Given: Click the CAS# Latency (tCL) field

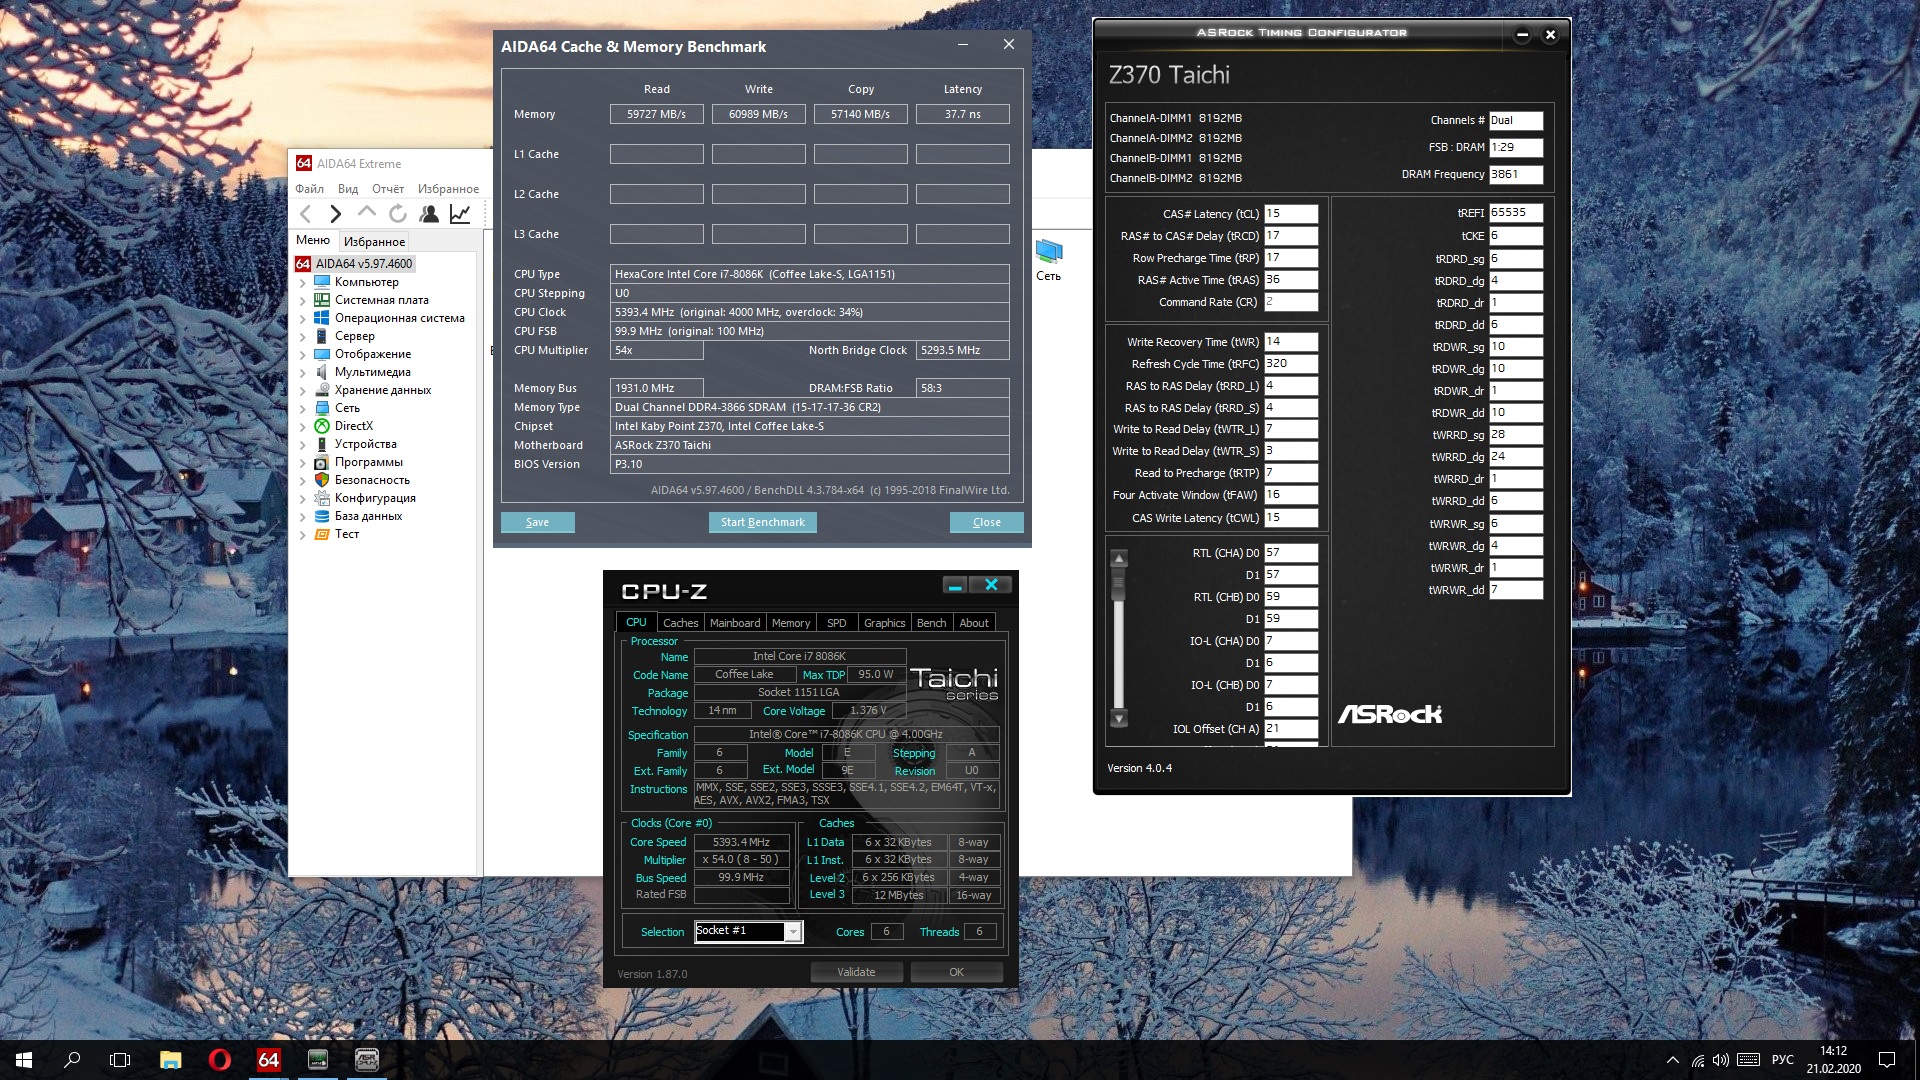Looking at the screenshot, I should click(1290, 214).
